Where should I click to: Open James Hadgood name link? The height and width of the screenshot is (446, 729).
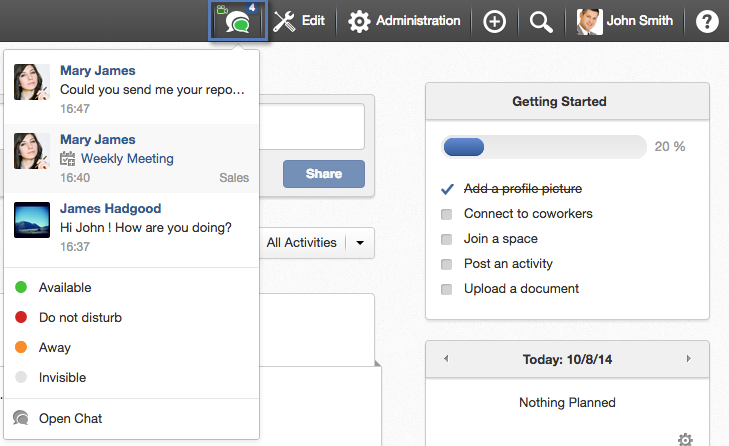pyautogui.click(x=111, y=208)
